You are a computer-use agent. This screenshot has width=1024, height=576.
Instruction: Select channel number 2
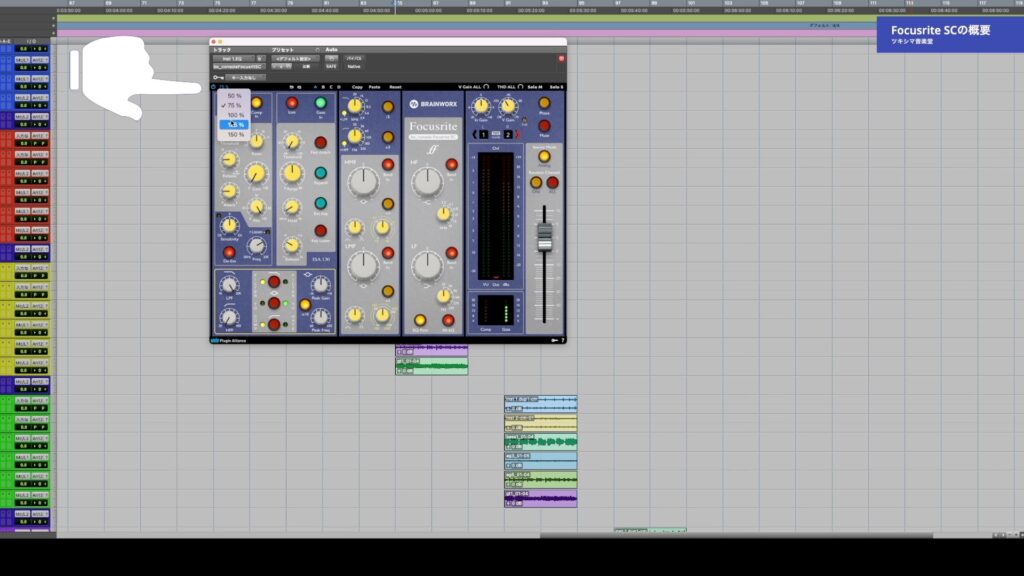click(x=507, y=135)
